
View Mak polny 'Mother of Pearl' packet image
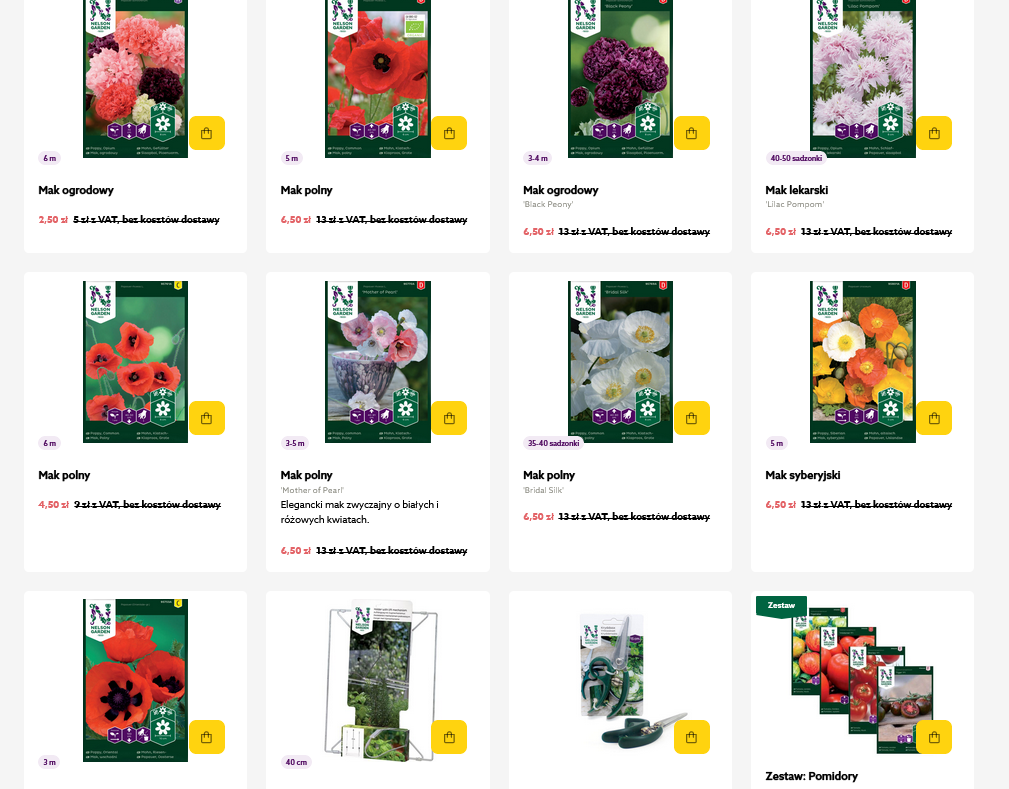(378, 362)
